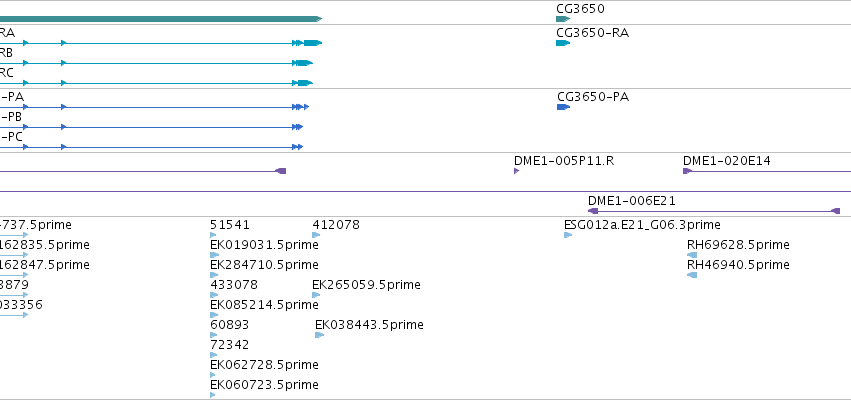The image size is (851, 400).
Task: Select the 412078 feature label
Action: click(x=336, y=225)
